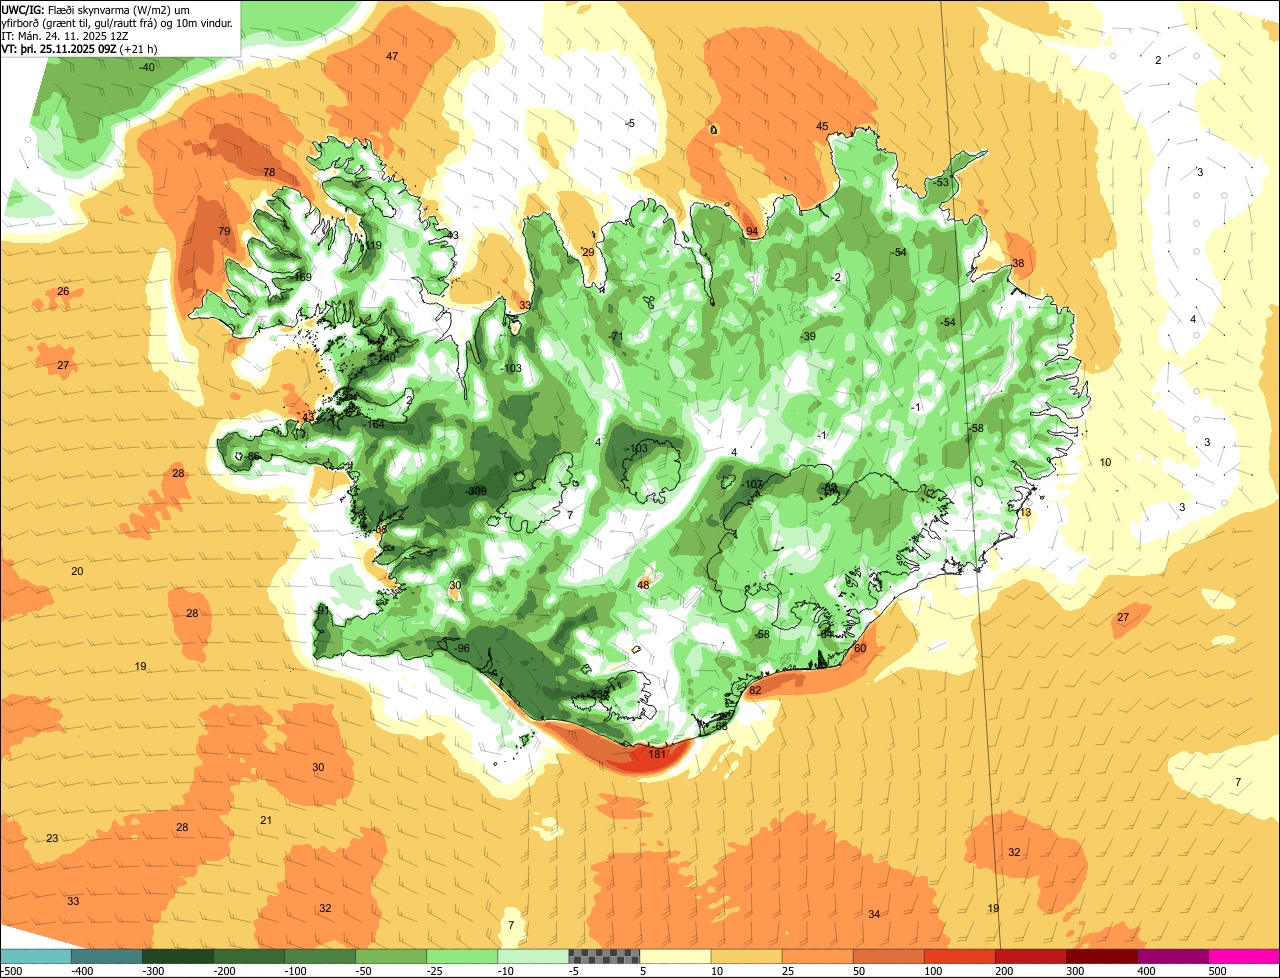1280x978 pixels.
Task: Click the legend label '-500'
Action: point(11,971)
